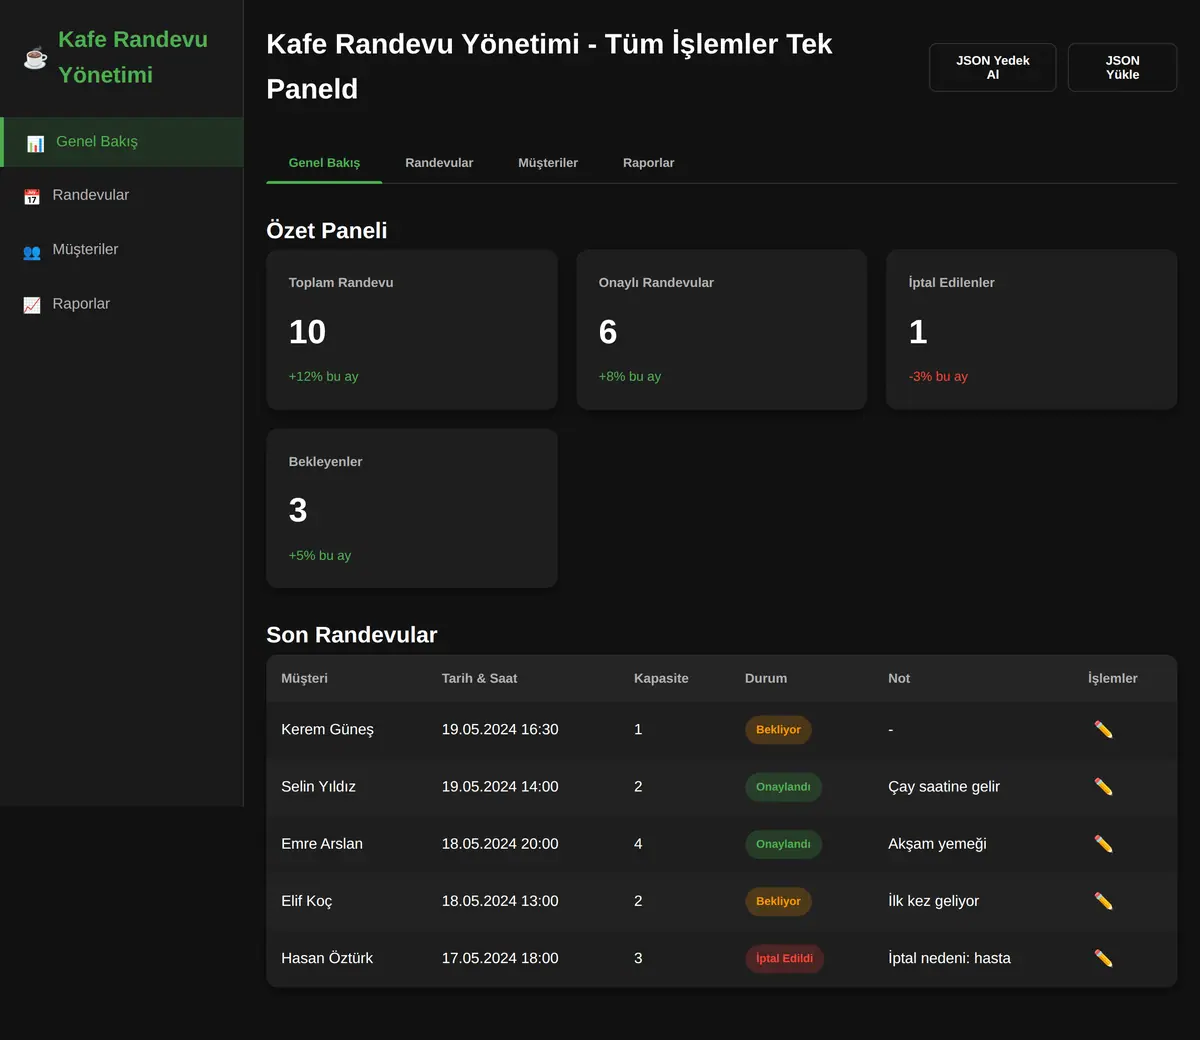1200x1040 pixels.
Task: Click the date 19.05.2024 14:00
Action: coord(500,787)
